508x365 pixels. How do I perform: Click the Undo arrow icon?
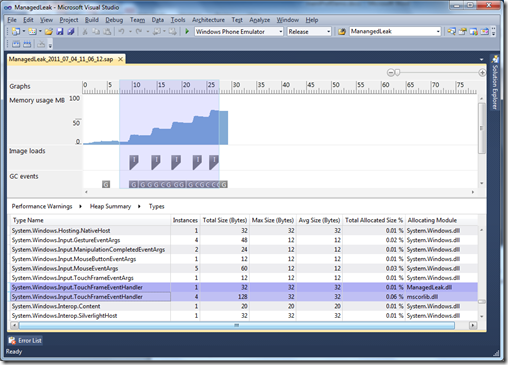coord(122,32)
